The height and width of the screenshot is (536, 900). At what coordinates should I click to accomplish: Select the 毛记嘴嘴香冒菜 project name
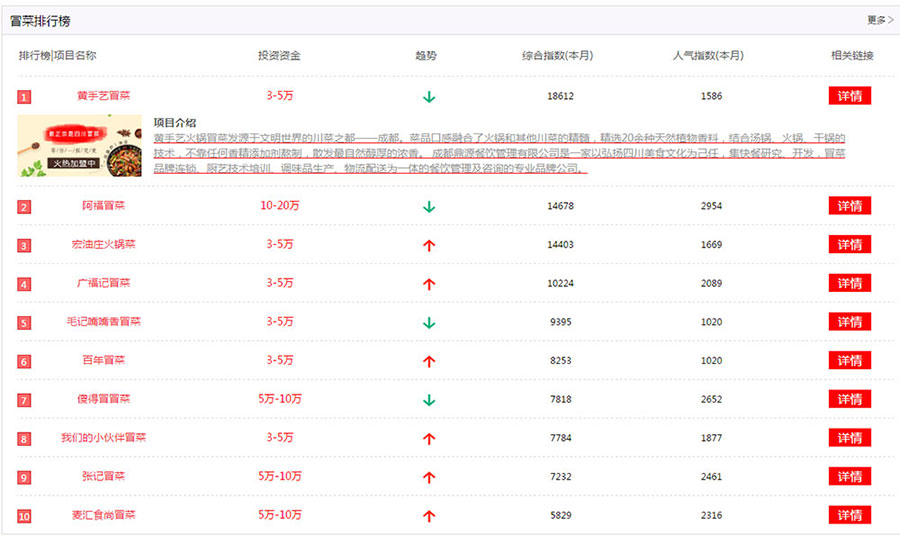(x=103, y=322)
